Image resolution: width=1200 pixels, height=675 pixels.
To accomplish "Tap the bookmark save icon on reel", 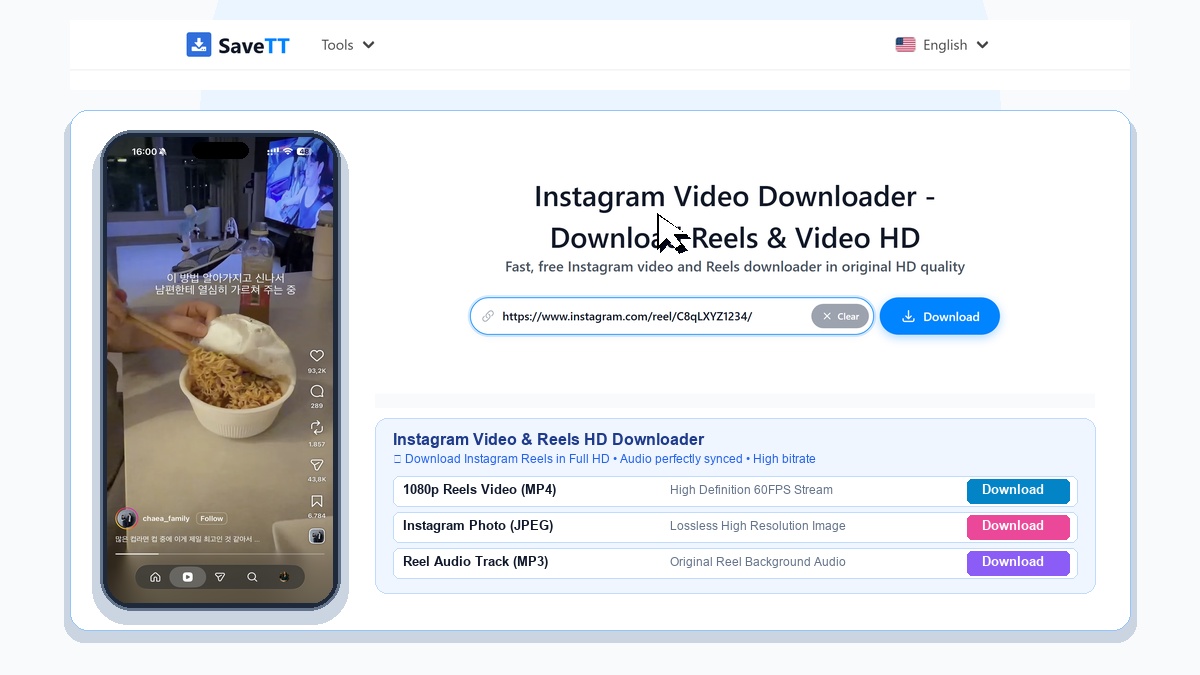I will [317, 501].
